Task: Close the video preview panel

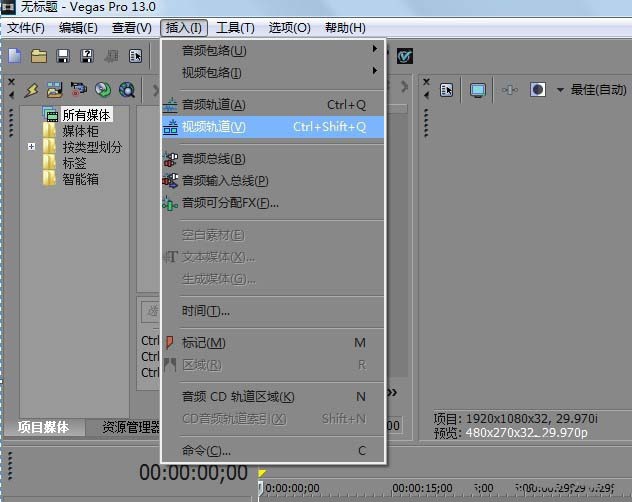Action: pos(426,81)
